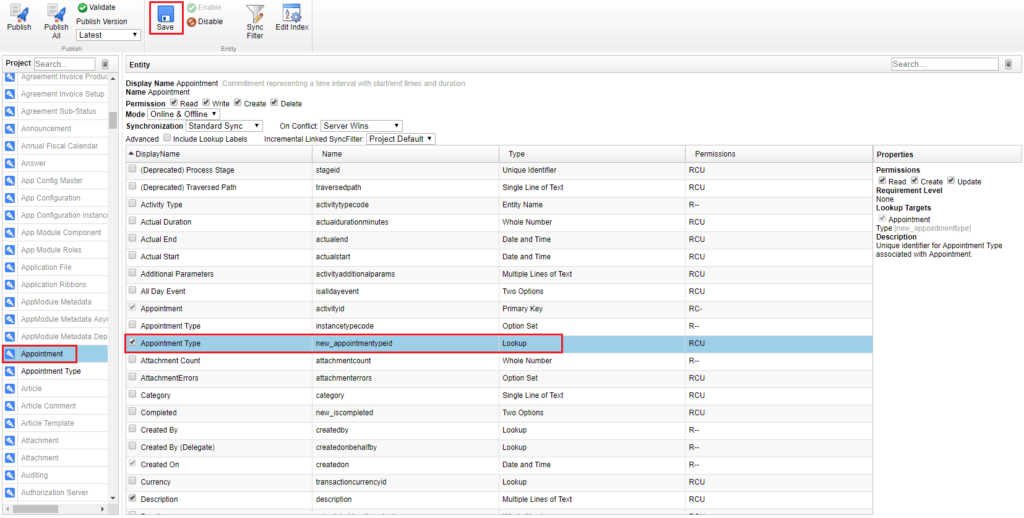Focus the Entity search field
This screenshot has width=1024, height=518.
[x=944, y=64]
